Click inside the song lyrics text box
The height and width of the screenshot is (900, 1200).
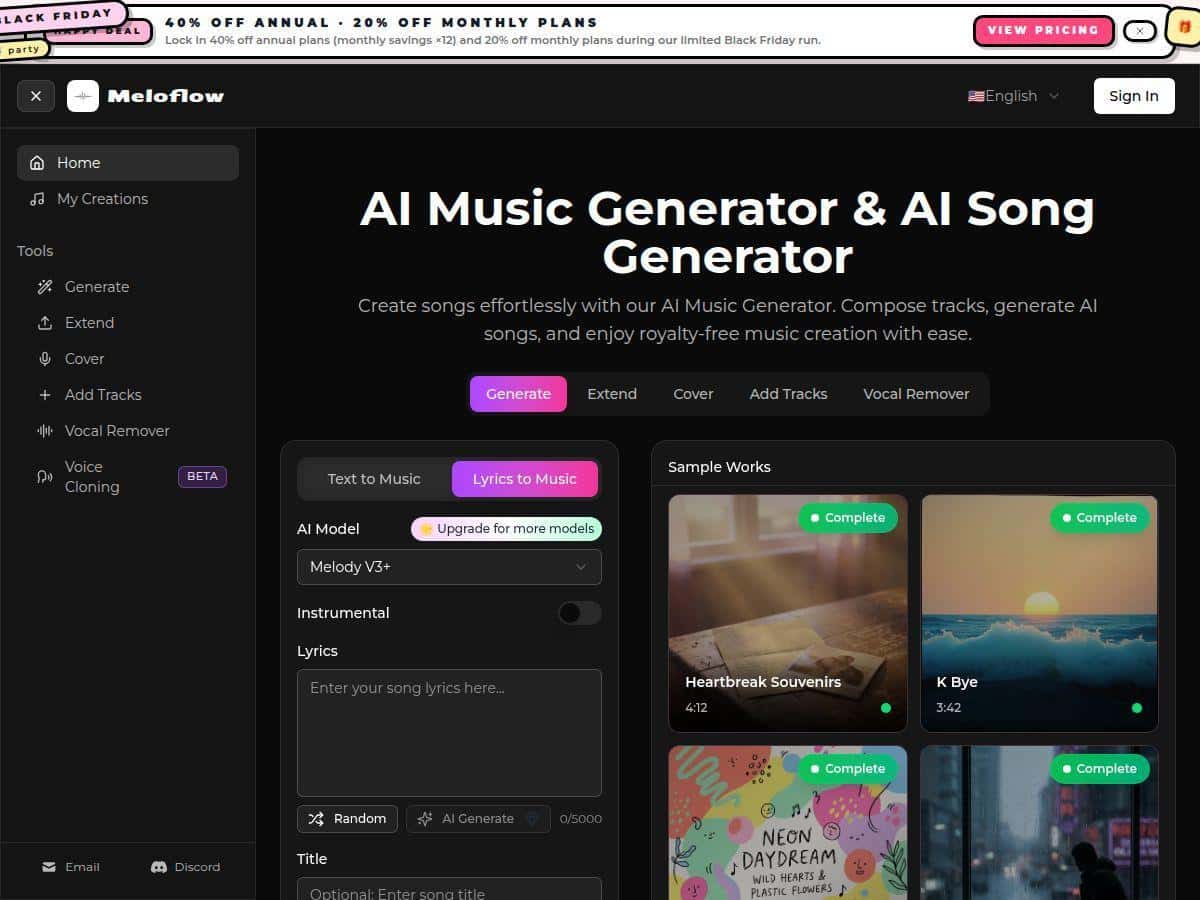448,733
